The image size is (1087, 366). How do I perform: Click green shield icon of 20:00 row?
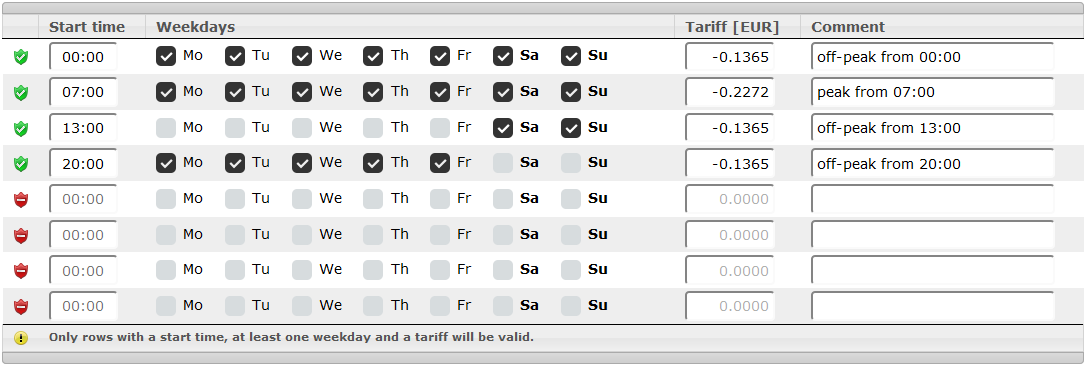[21, 164]
